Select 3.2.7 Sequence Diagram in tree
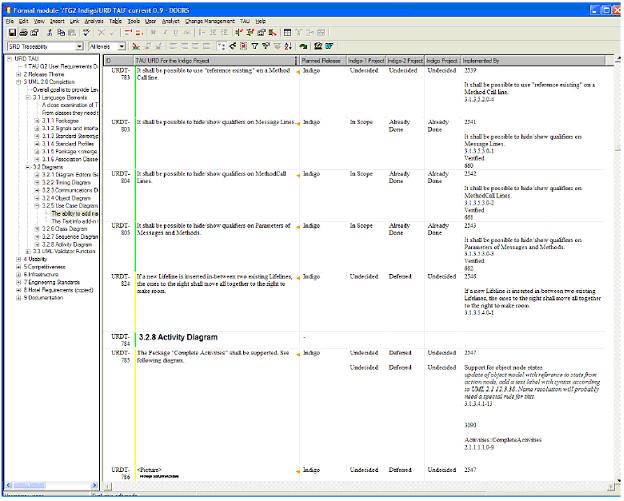This screenshot has height=501, width=624. (x=70, y=237)
